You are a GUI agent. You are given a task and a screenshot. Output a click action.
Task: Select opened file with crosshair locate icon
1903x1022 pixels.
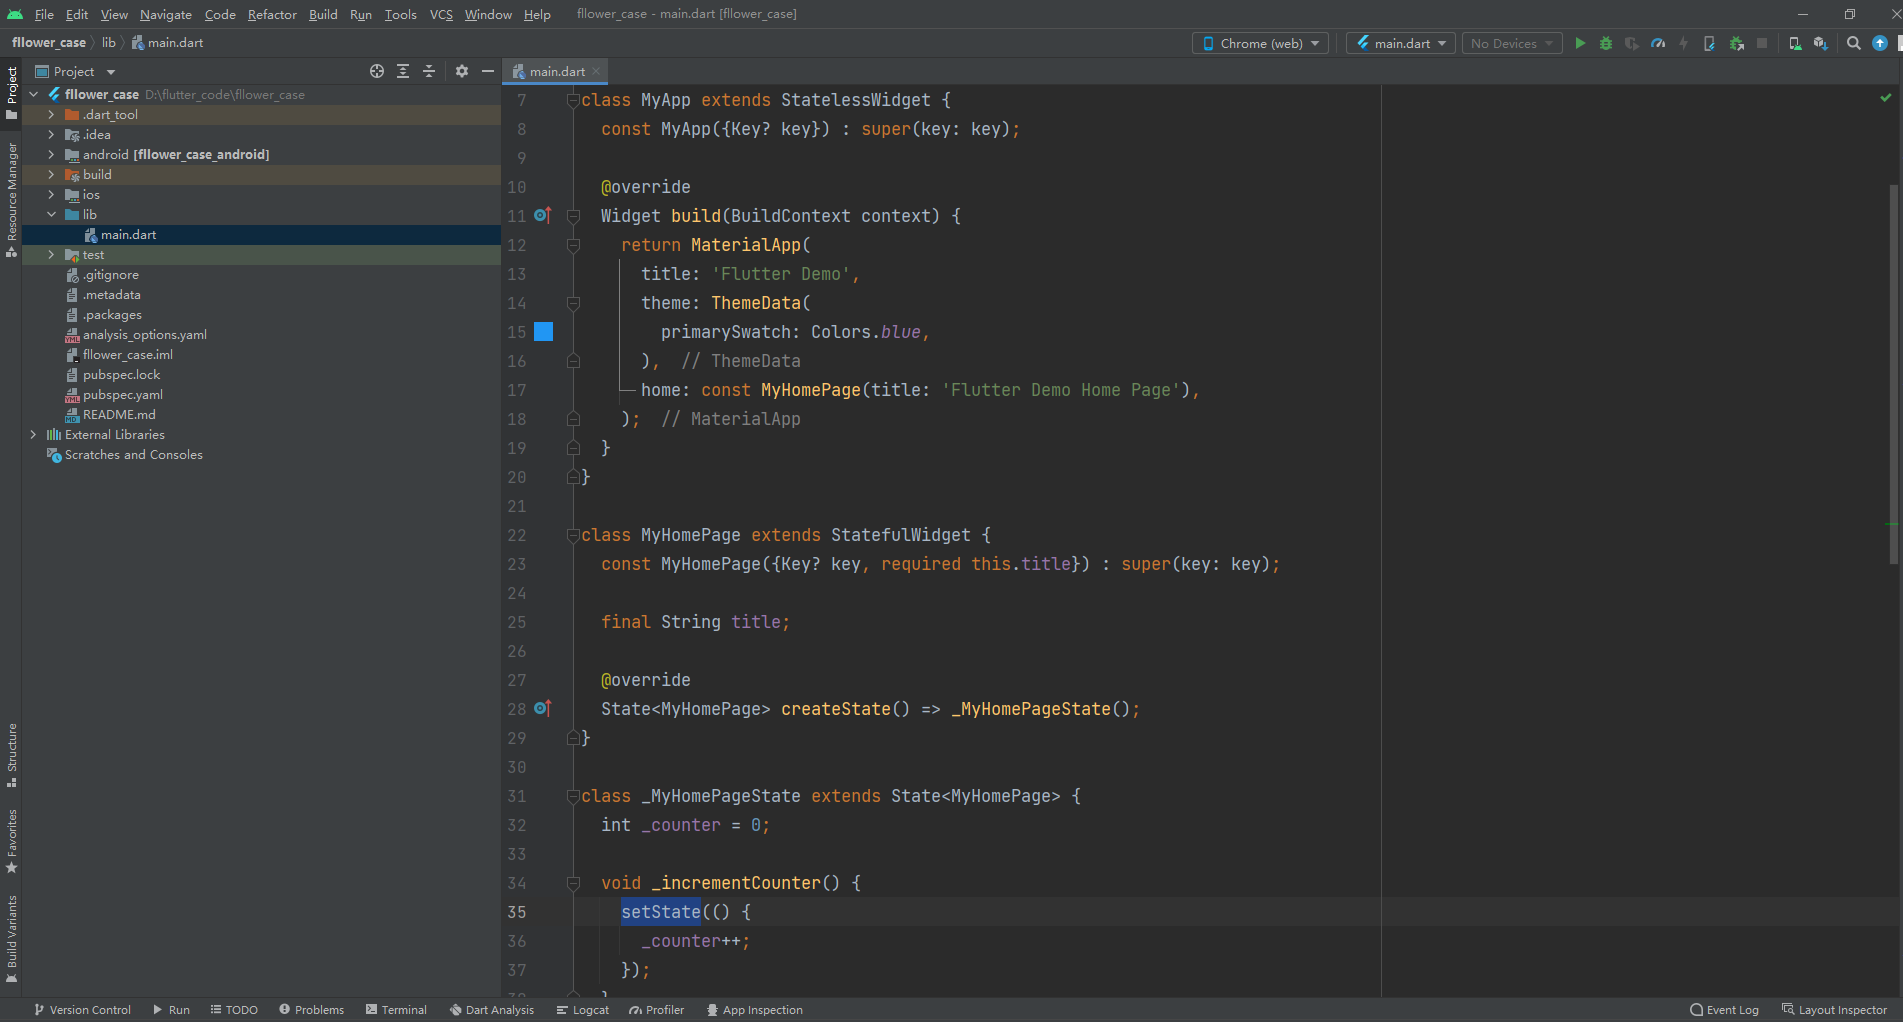point(377,71)
